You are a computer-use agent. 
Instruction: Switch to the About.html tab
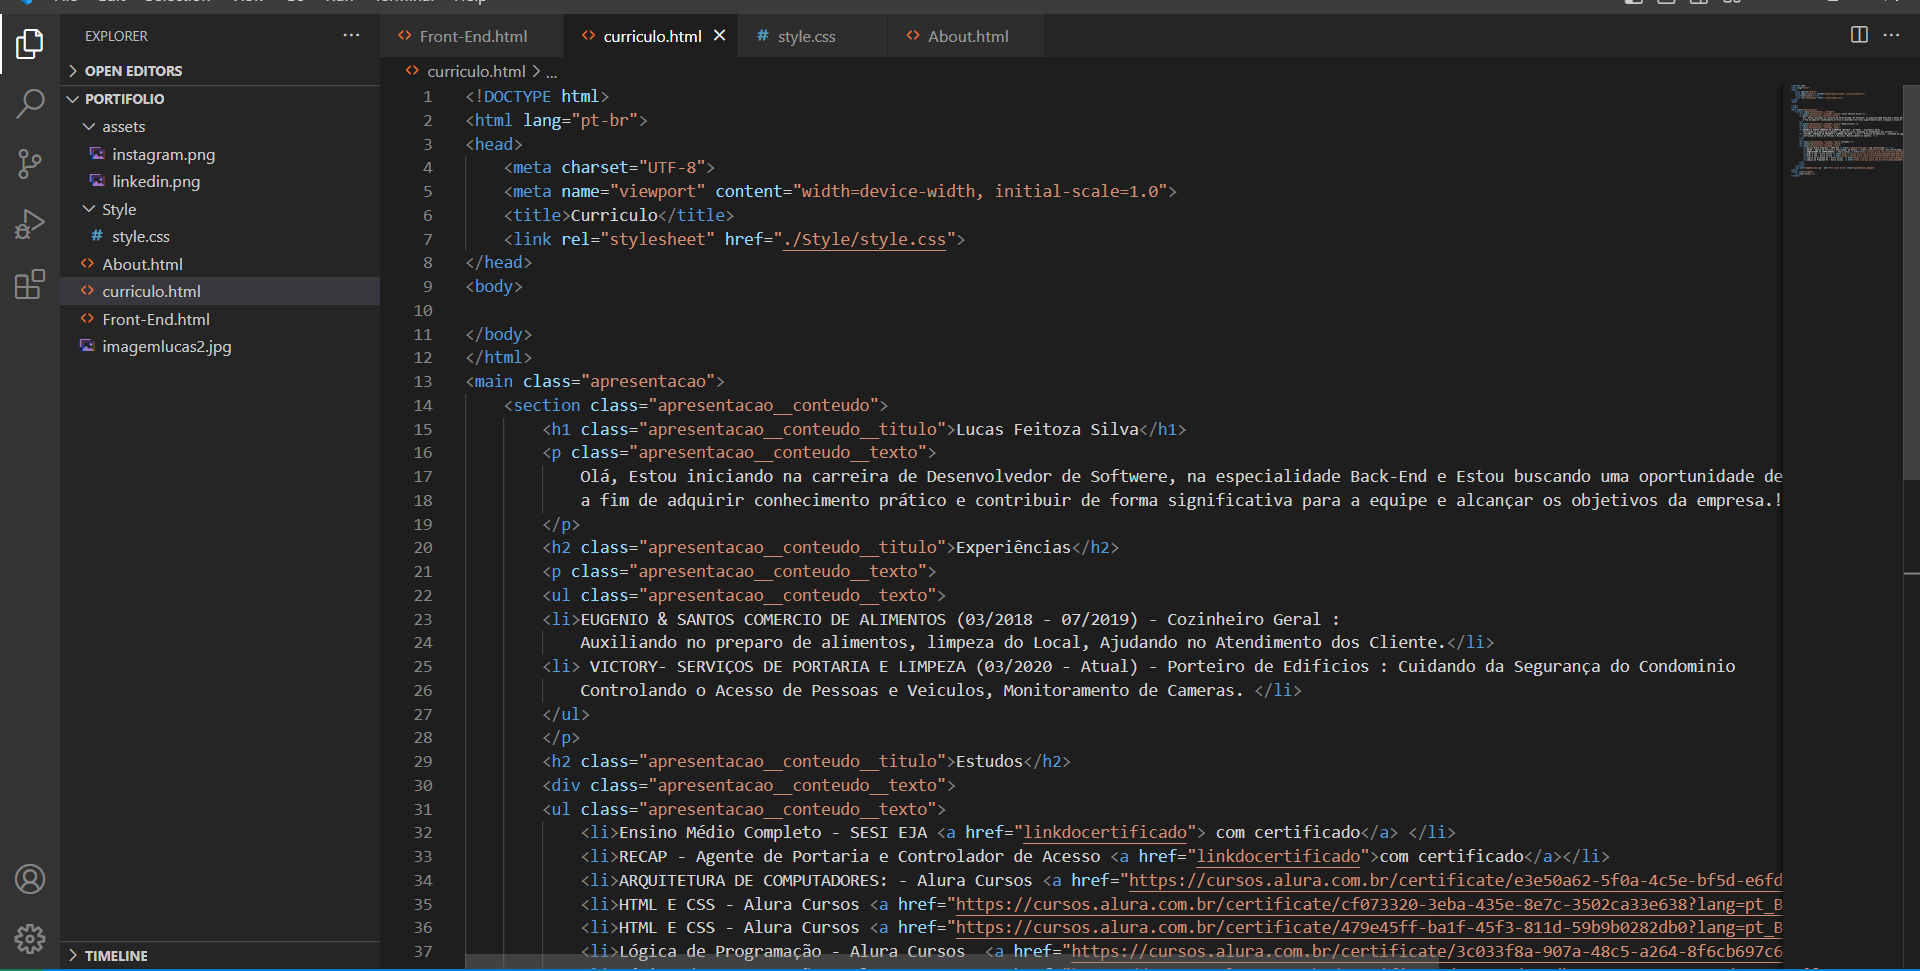(967, 36)
